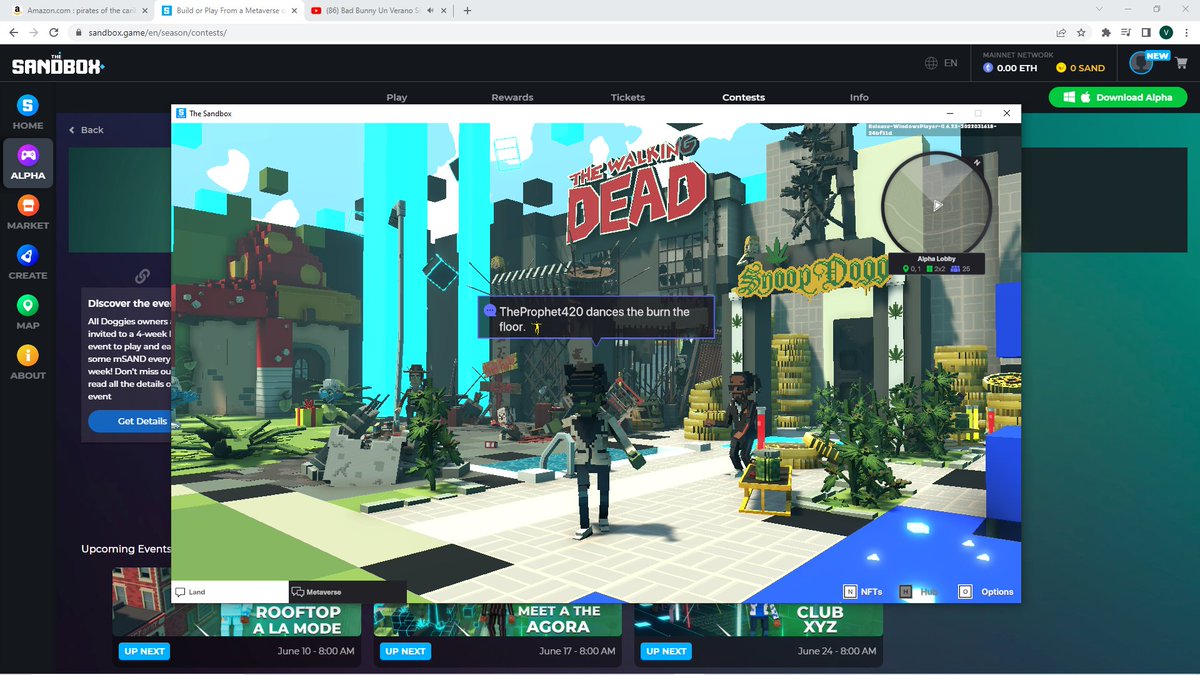The width and height of the screenshot is (1200, 675).
Task: Click the SAND coin icon
Action: [x=1061, y=68]
